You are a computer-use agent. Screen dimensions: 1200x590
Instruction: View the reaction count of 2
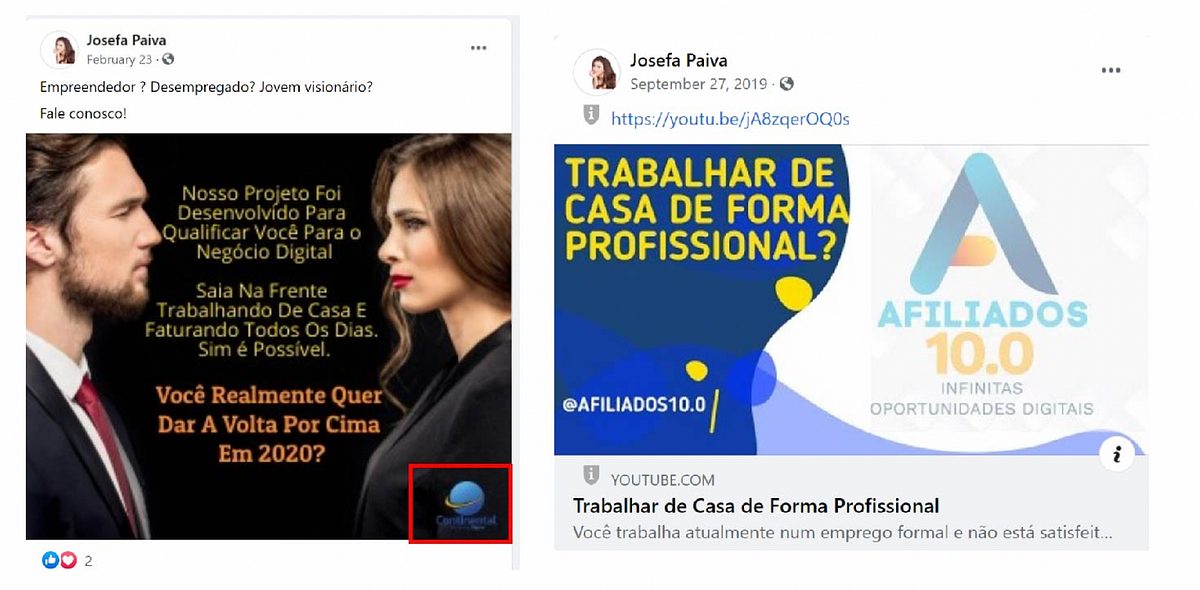click(x=88, y=561)
